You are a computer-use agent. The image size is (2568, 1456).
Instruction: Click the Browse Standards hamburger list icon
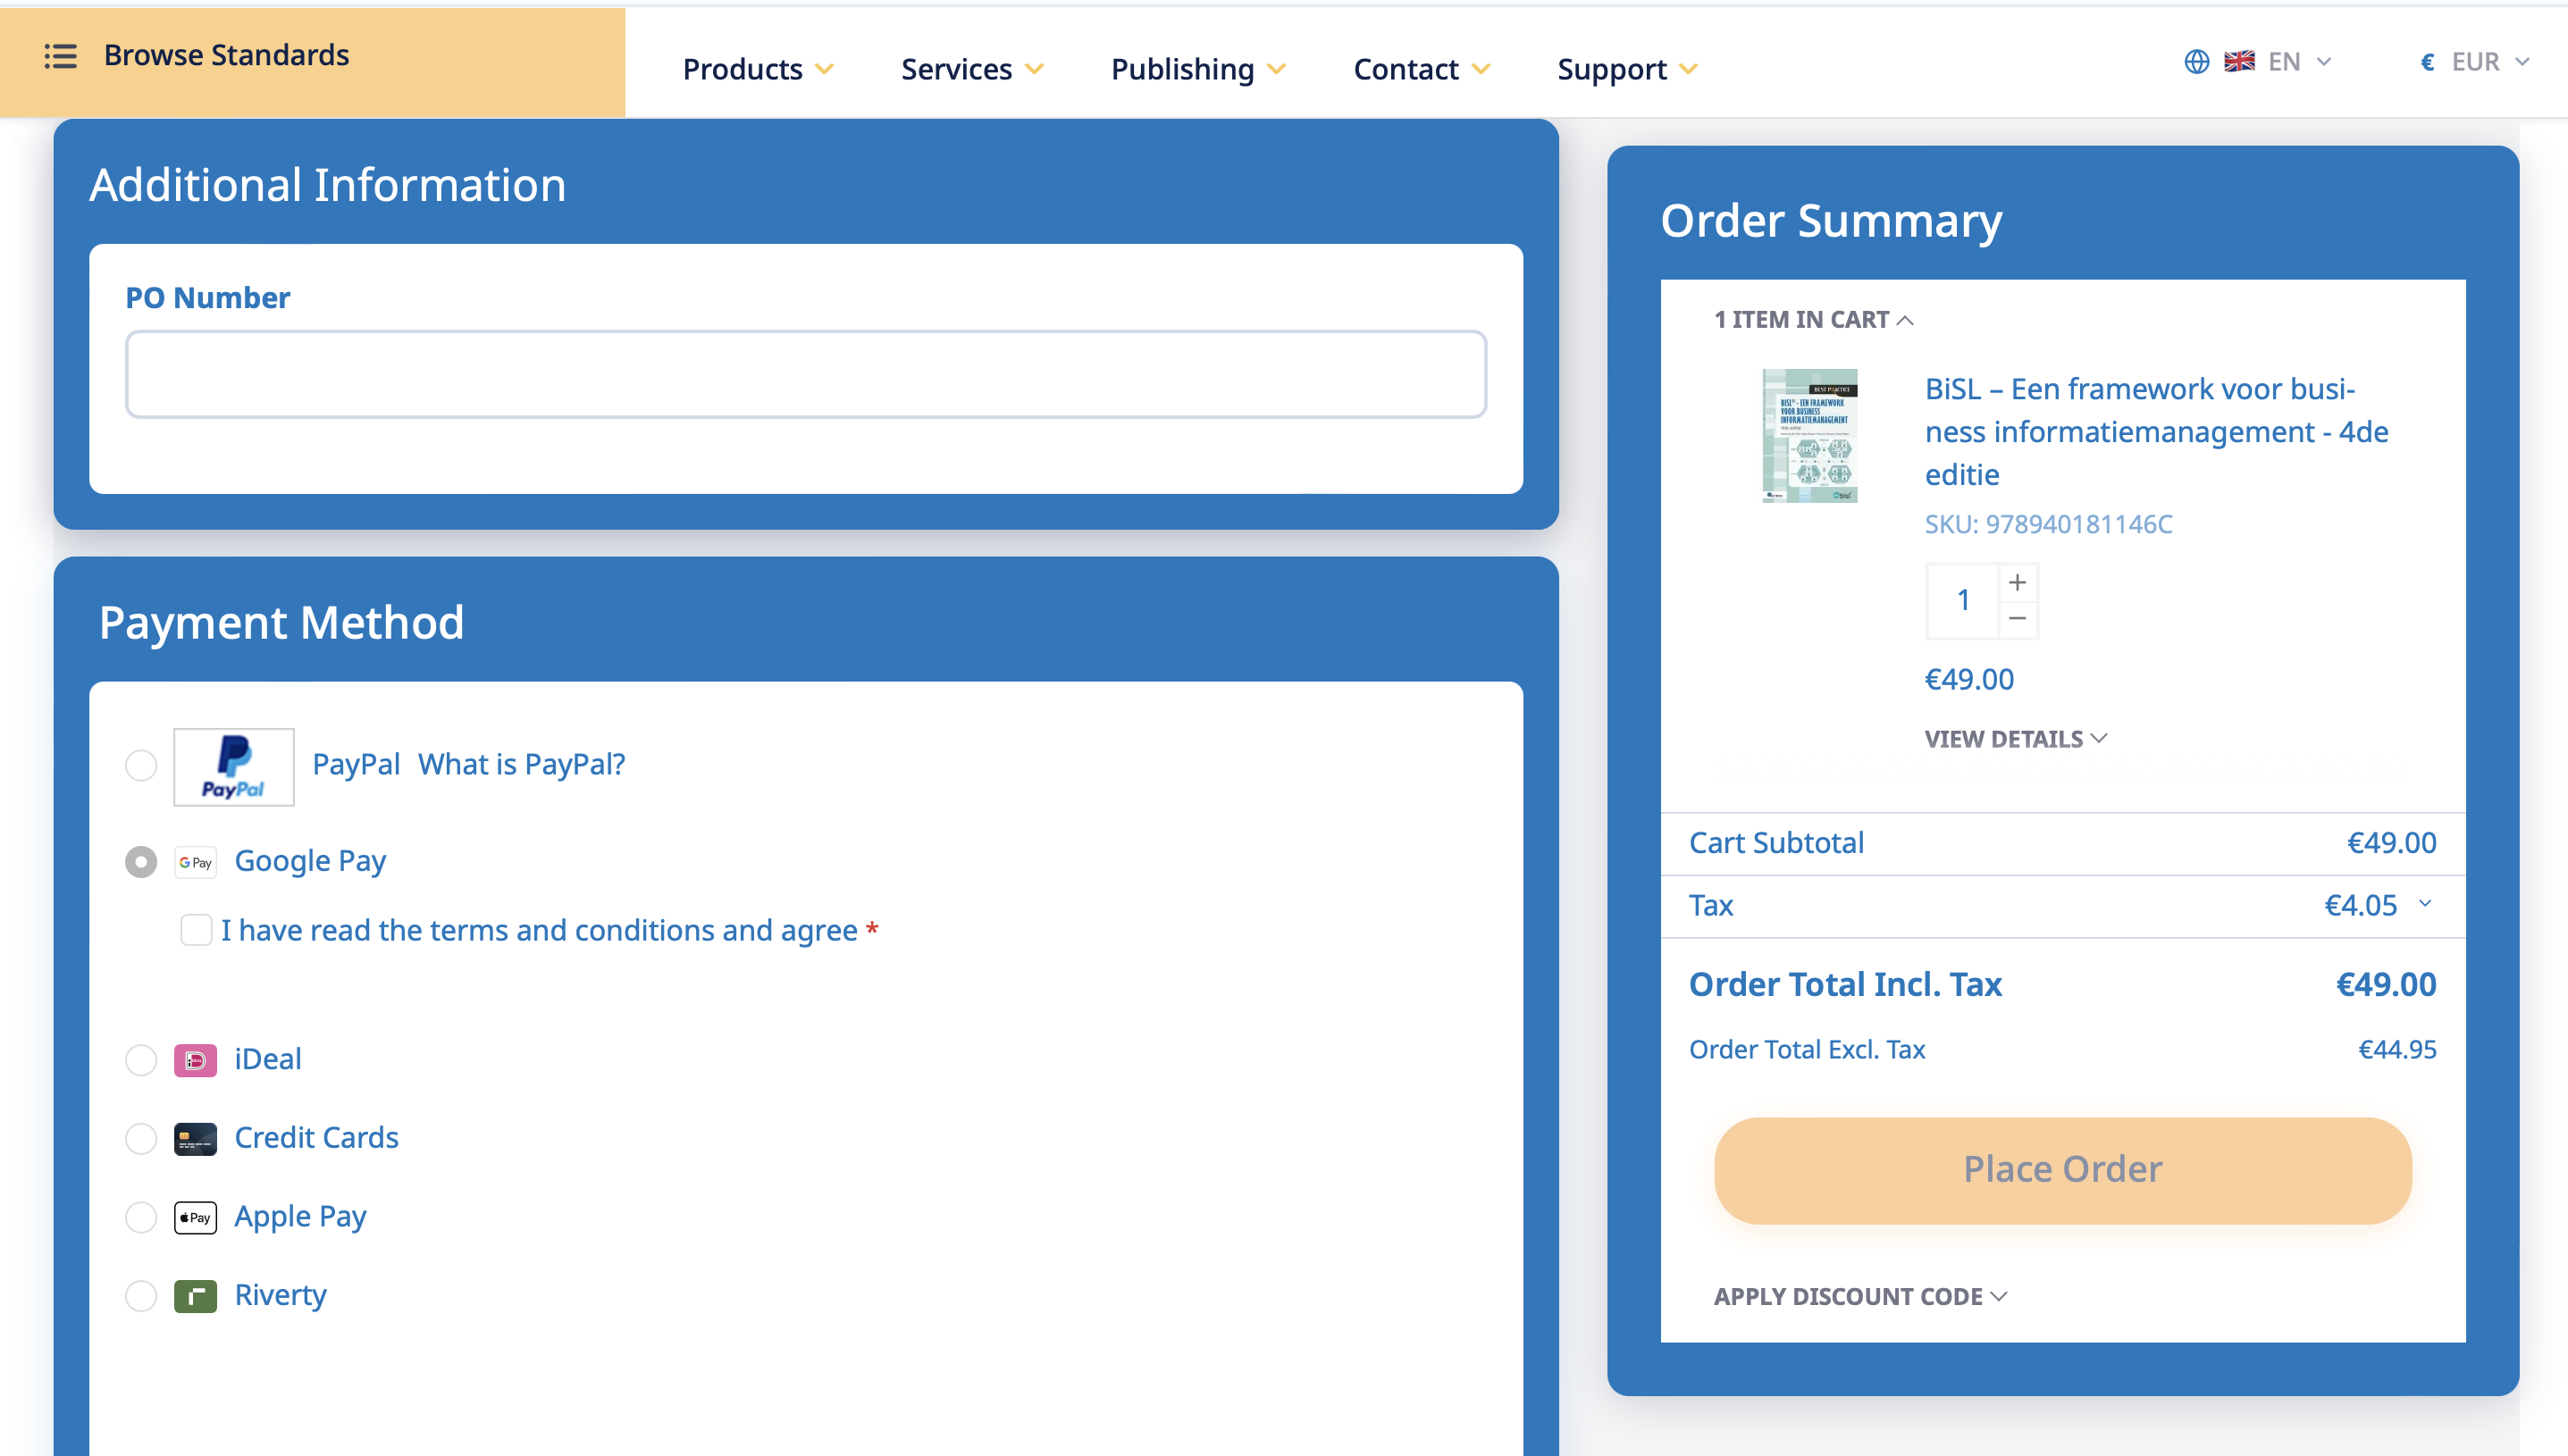pyautogui.click(x=60, y=56)
